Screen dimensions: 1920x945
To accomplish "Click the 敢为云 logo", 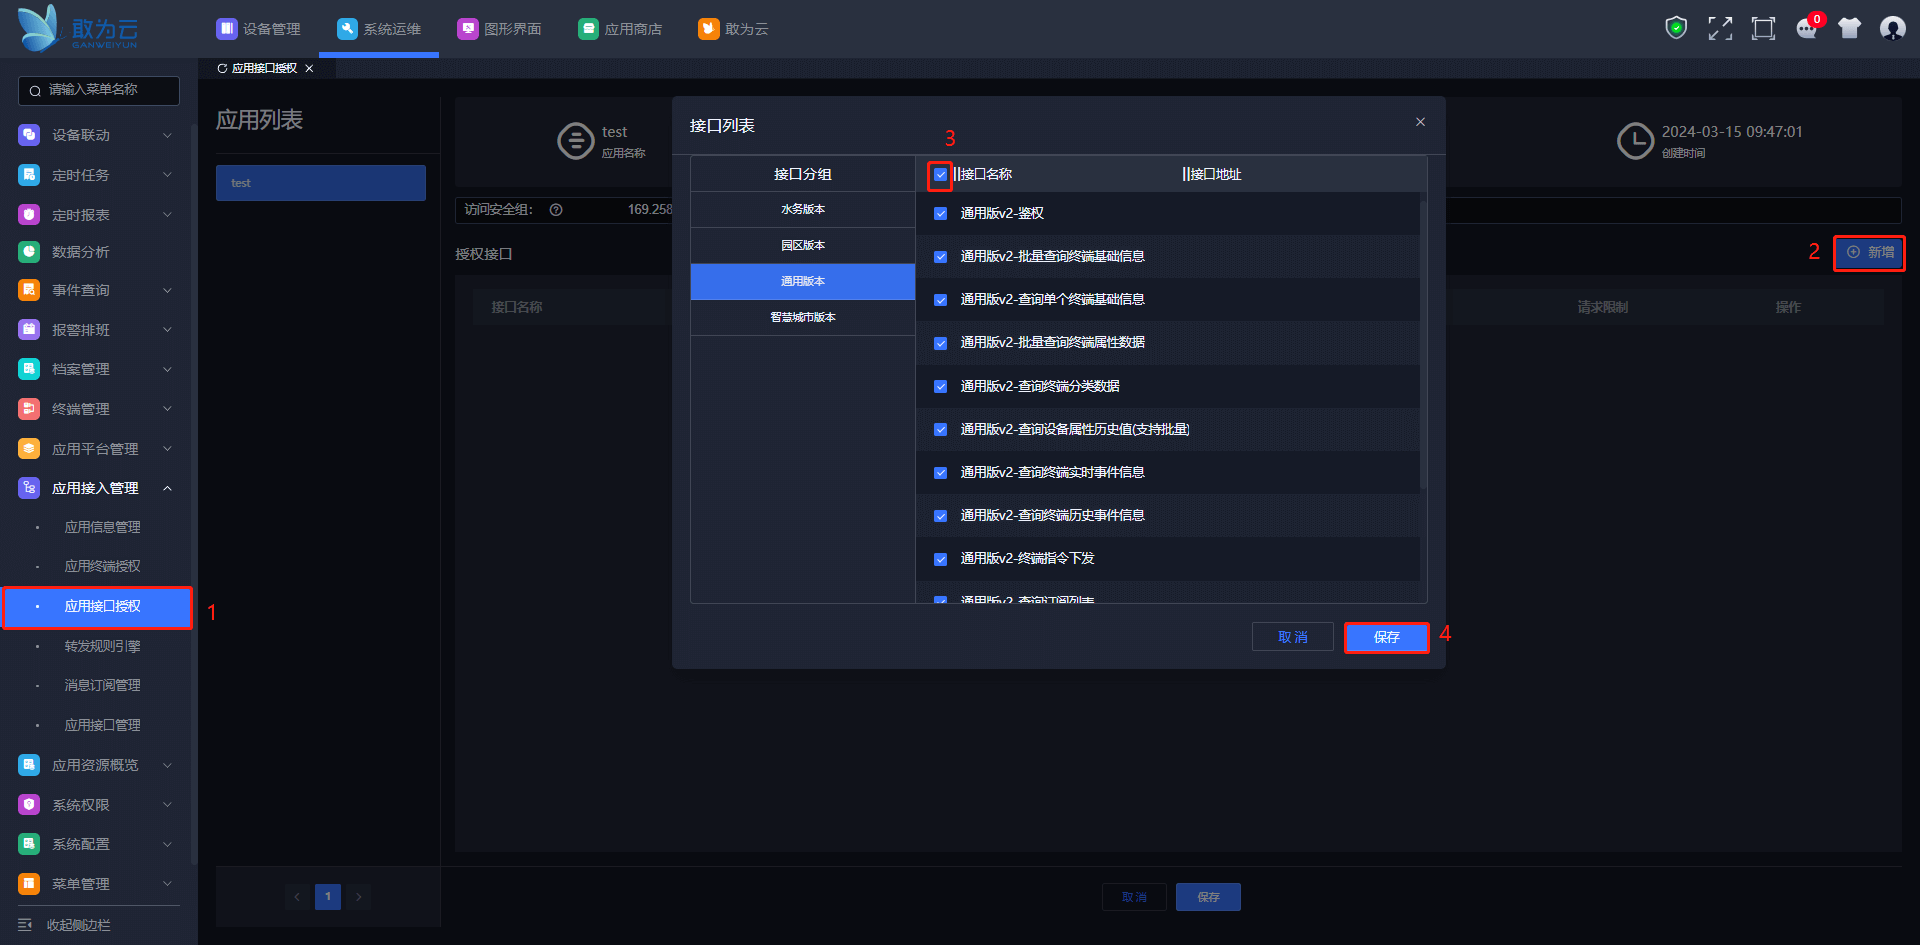I will click(78, 28).
